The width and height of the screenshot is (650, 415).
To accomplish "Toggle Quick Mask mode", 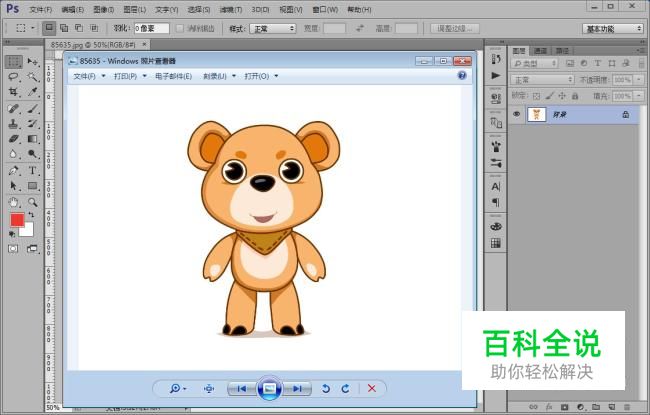I will pyautogui.click(x=13, y=249).
